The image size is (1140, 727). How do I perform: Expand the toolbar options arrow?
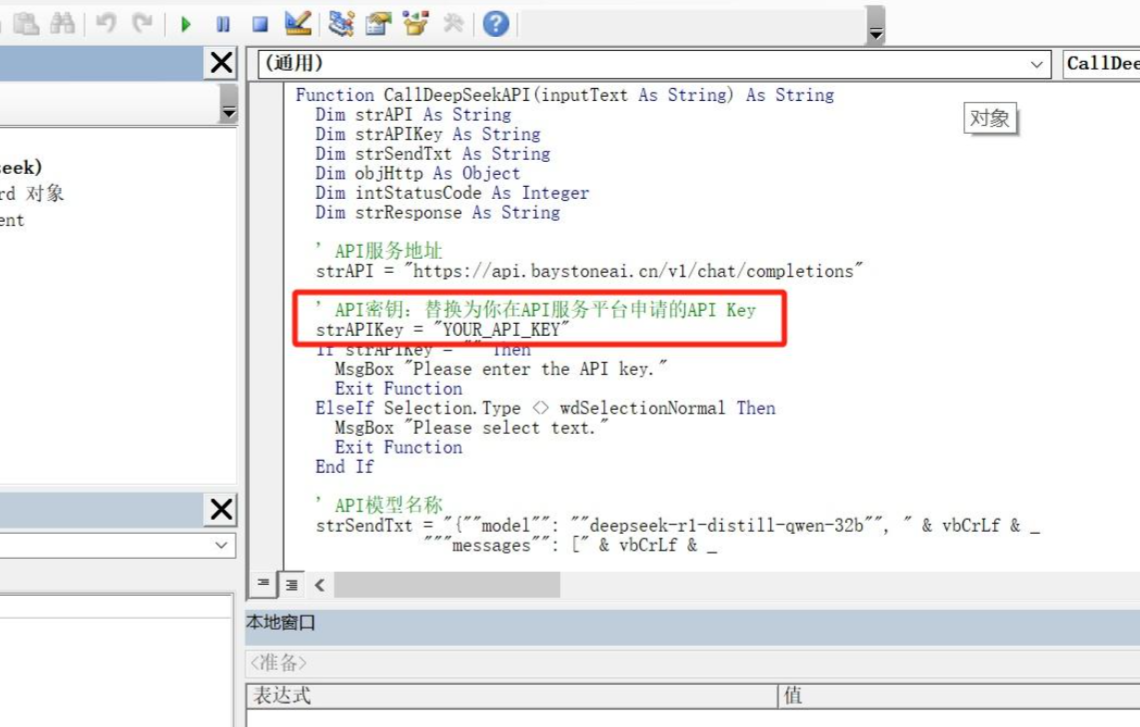coord(876,25)
